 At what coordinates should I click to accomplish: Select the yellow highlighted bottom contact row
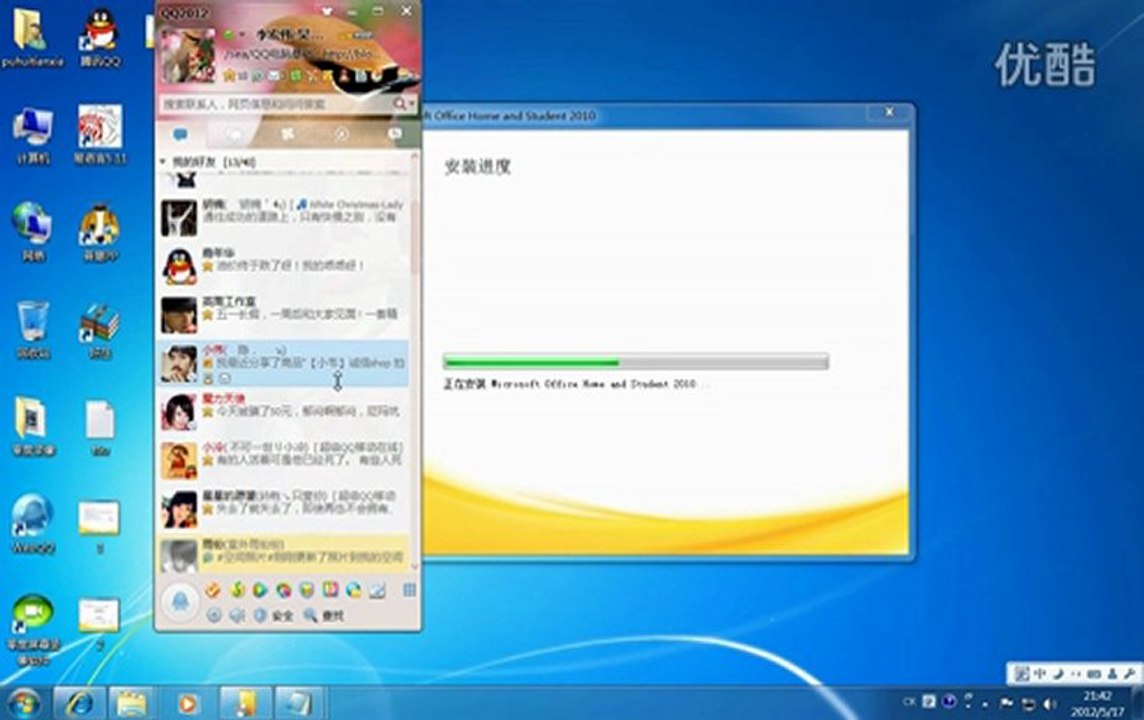283,554
